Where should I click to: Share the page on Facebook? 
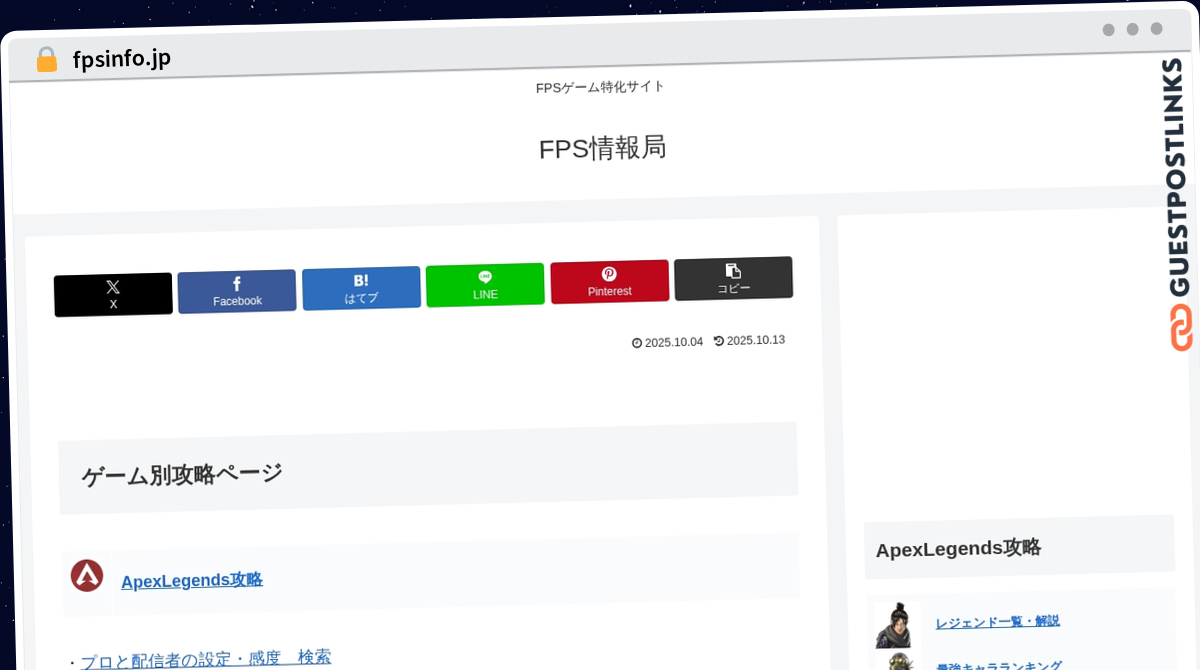click(x=237, y=291)
